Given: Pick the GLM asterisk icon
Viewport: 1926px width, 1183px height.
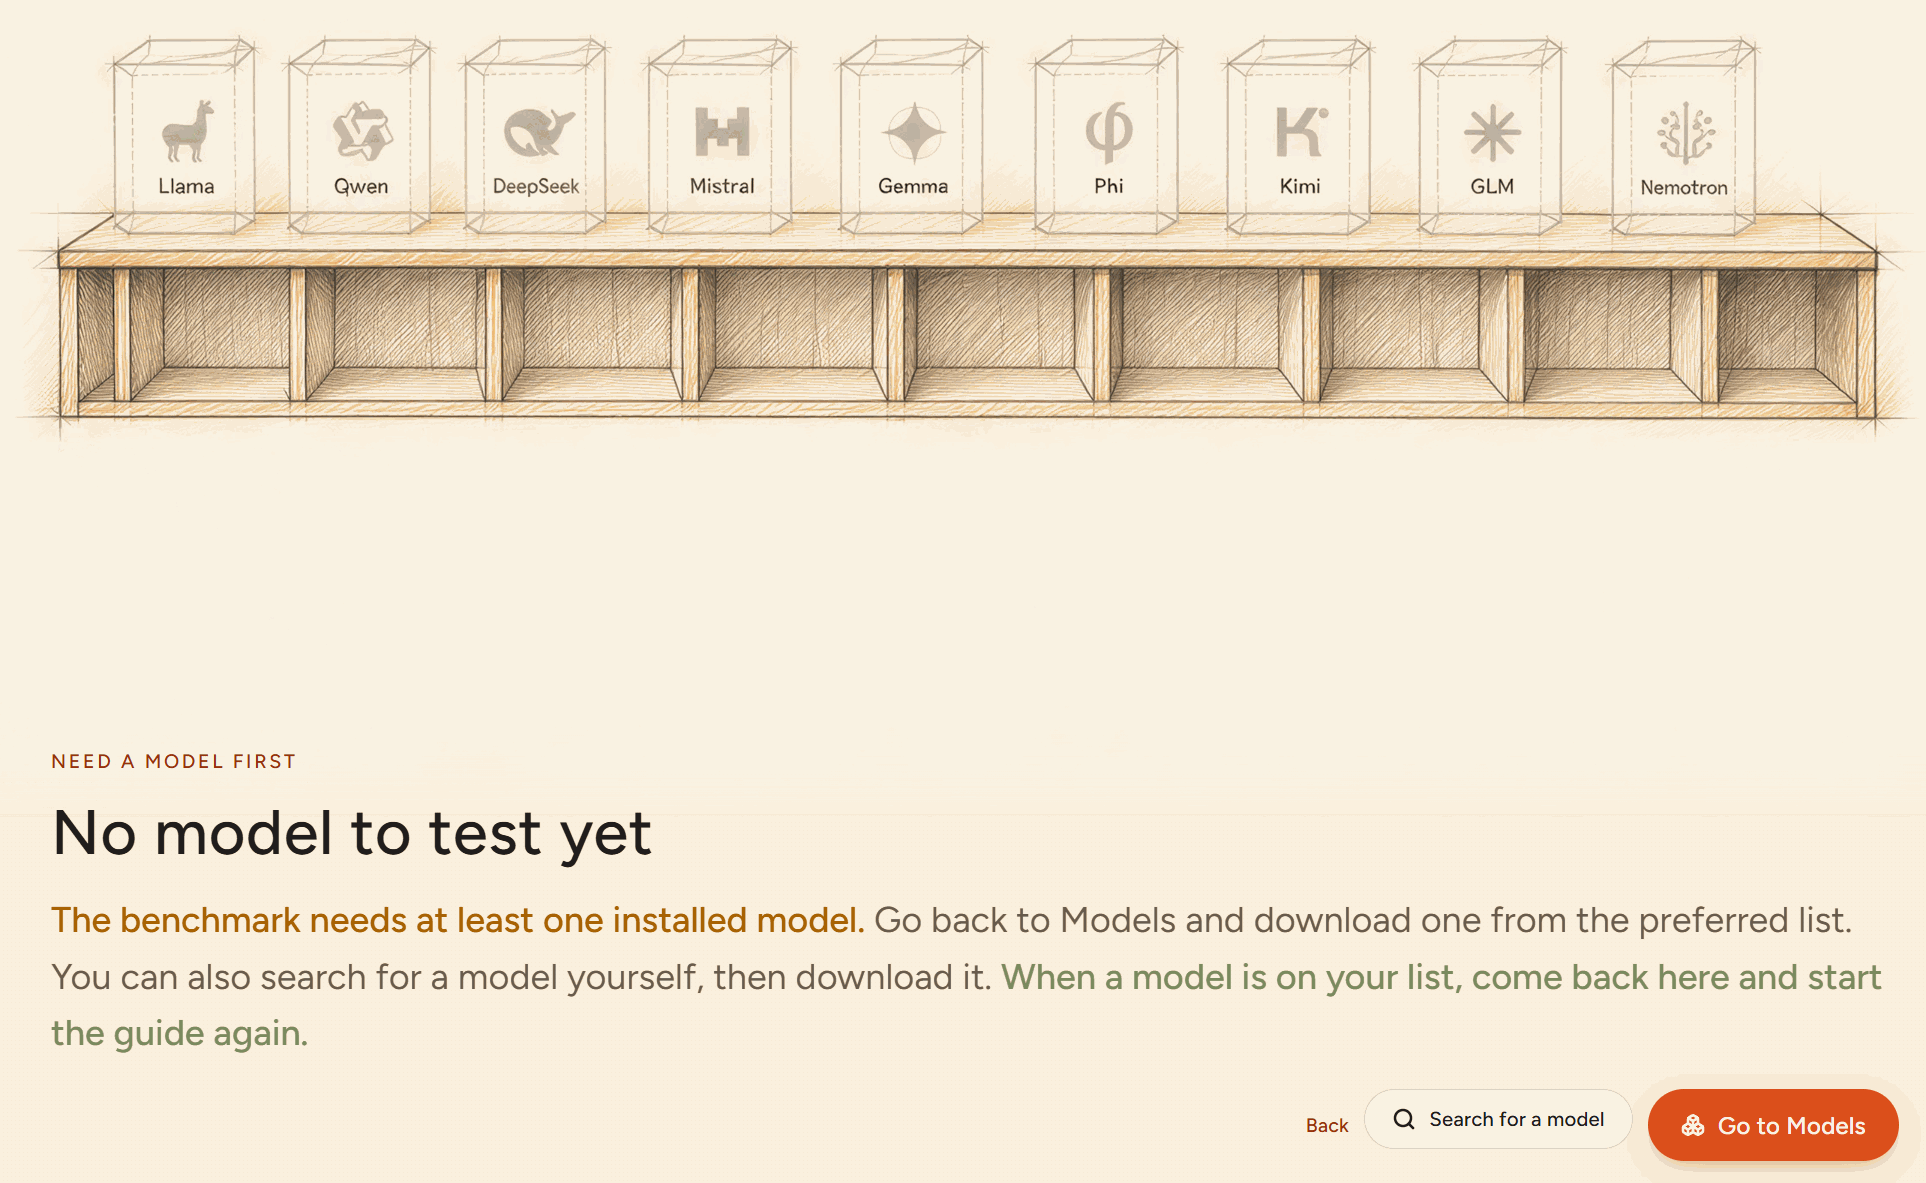Looking at the screenshot, I should point(1492,132).
